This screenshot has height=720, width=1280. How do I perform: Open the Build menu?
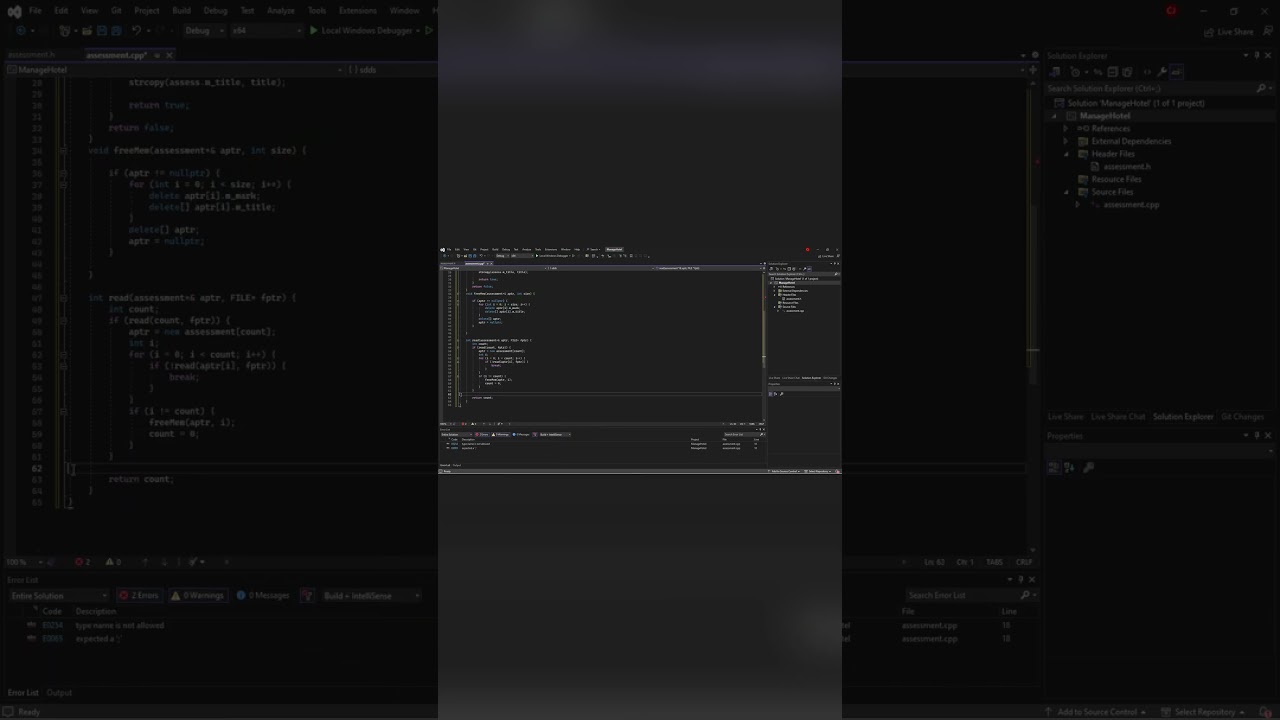point(181,11)
